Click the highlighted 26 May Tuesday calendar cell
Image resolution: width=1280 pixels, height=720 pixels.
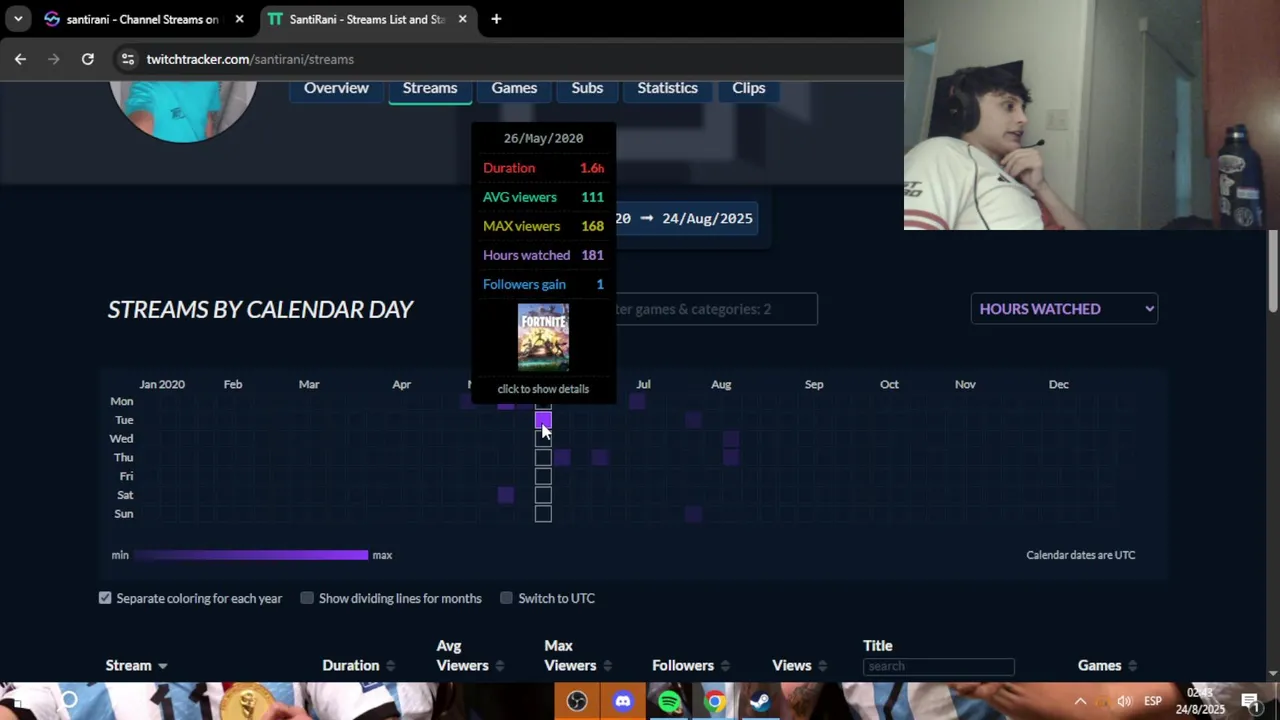click(543, 420)
